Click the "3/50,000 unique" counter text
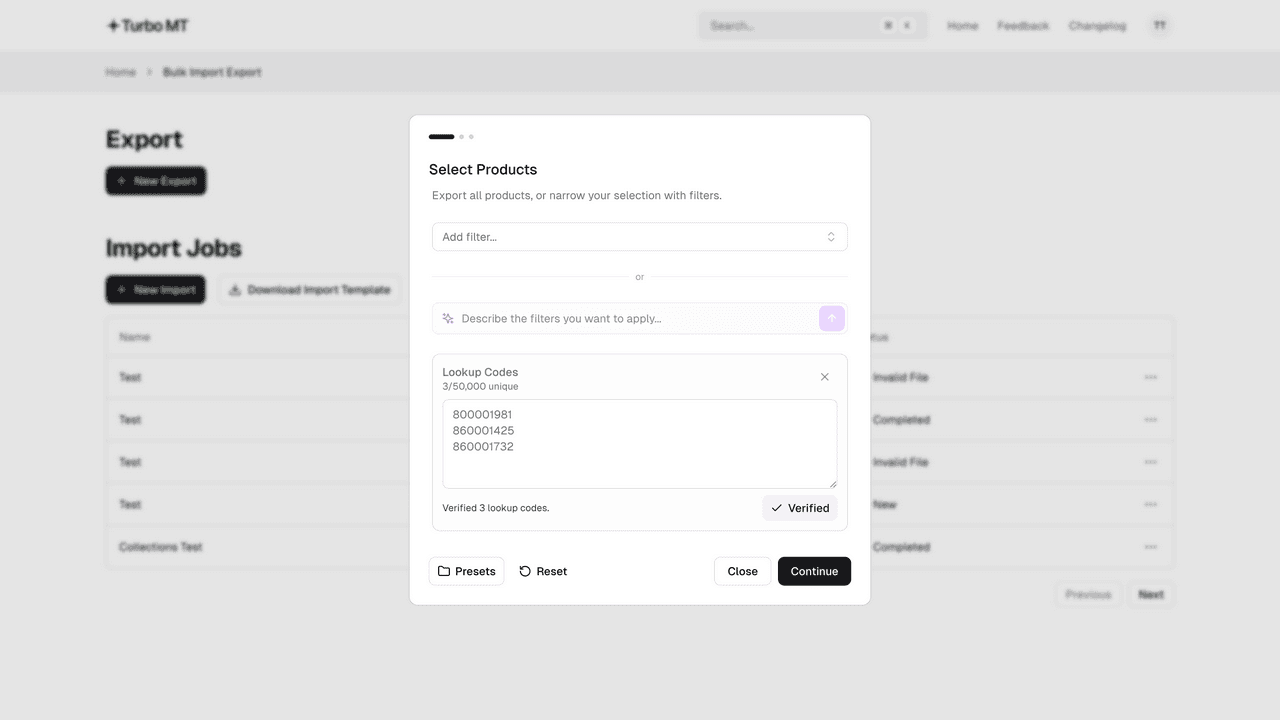 coord(481,387)
